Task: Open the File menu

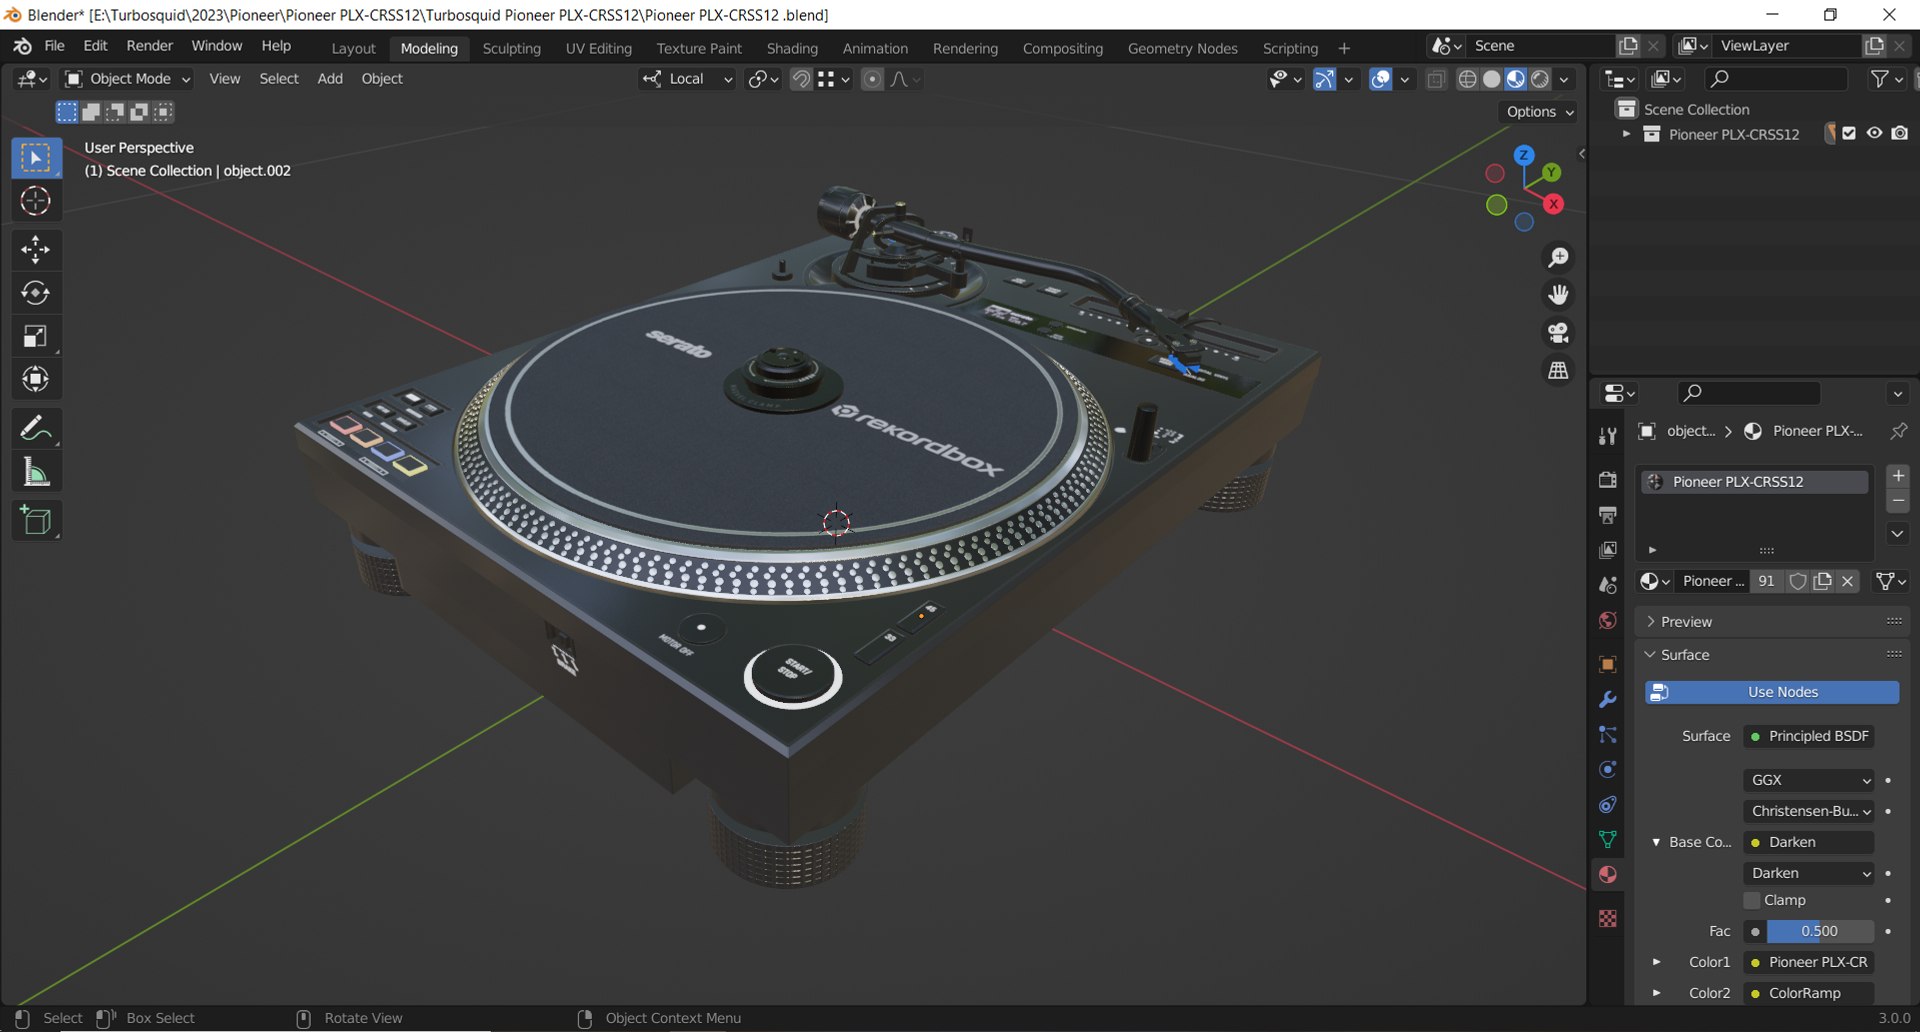Action: point(54,46)
